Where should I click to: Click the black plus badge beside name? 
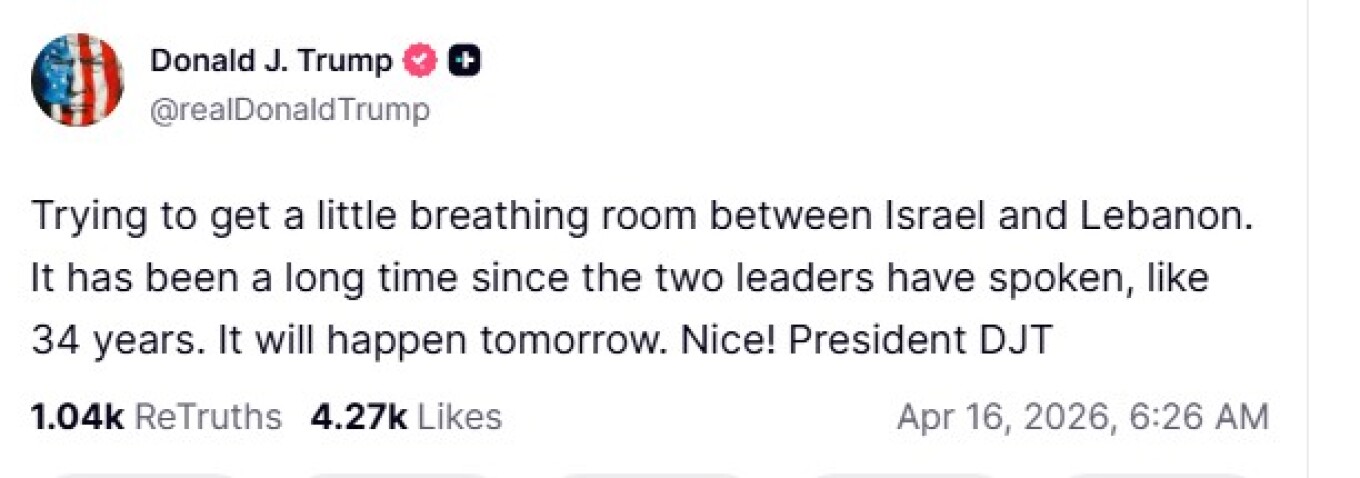(x=464, y=62)
